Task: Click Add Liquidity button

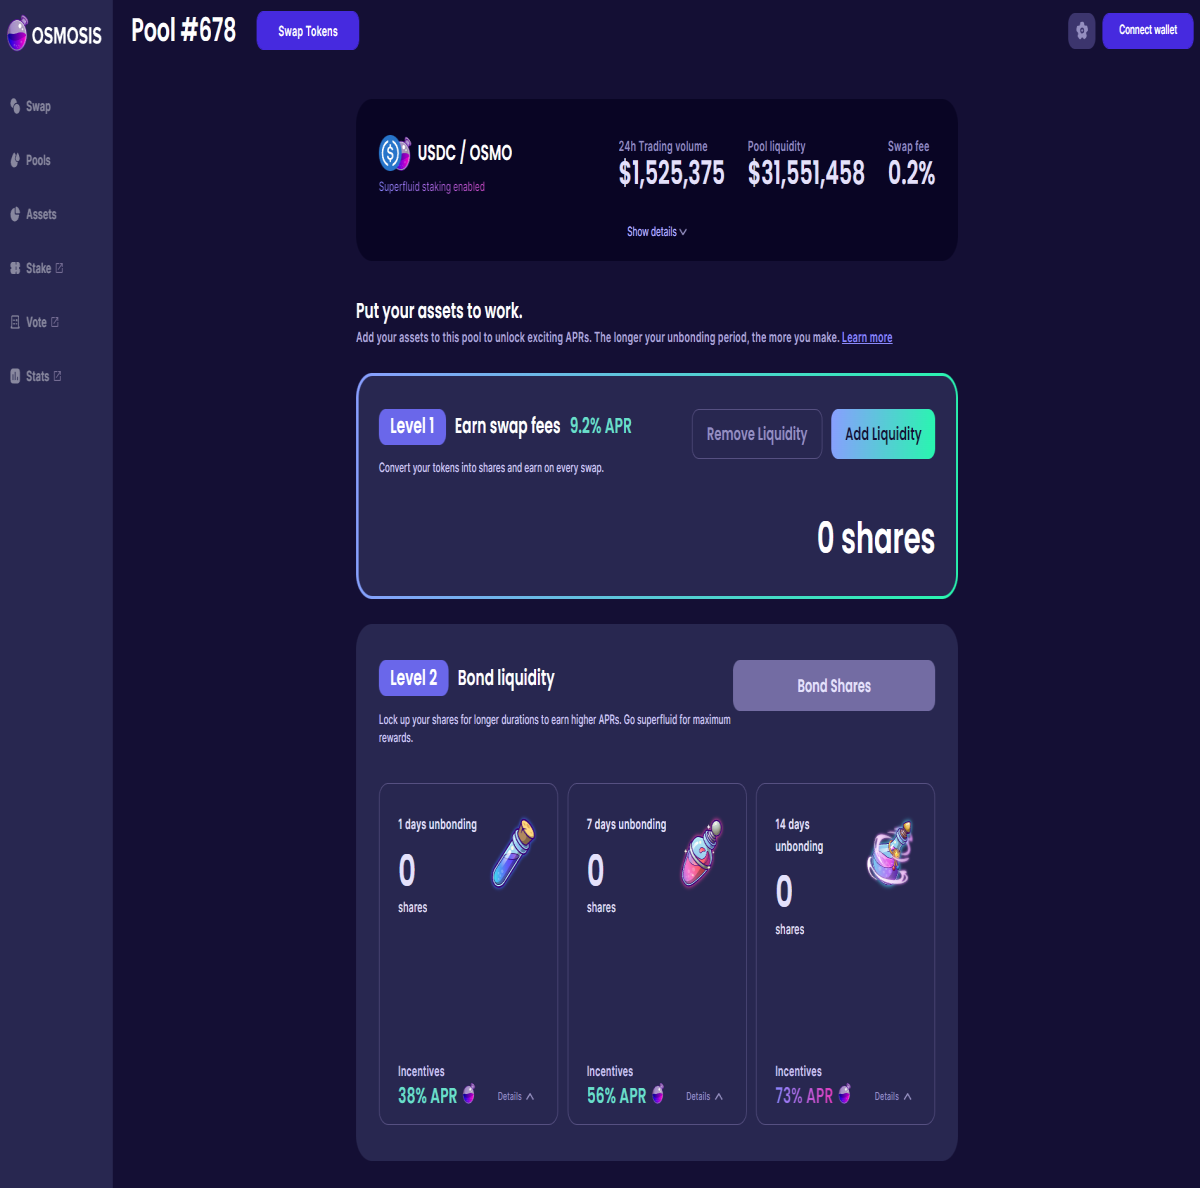Action: [883, 434]
